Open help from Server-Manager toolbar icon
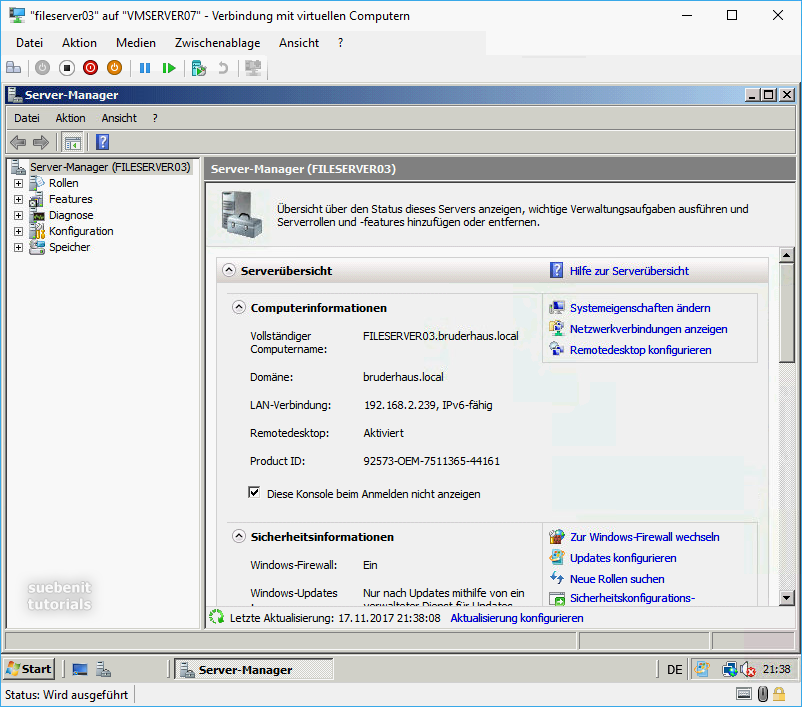The width and height of the screenshot is (802, 707). point(102,142)
